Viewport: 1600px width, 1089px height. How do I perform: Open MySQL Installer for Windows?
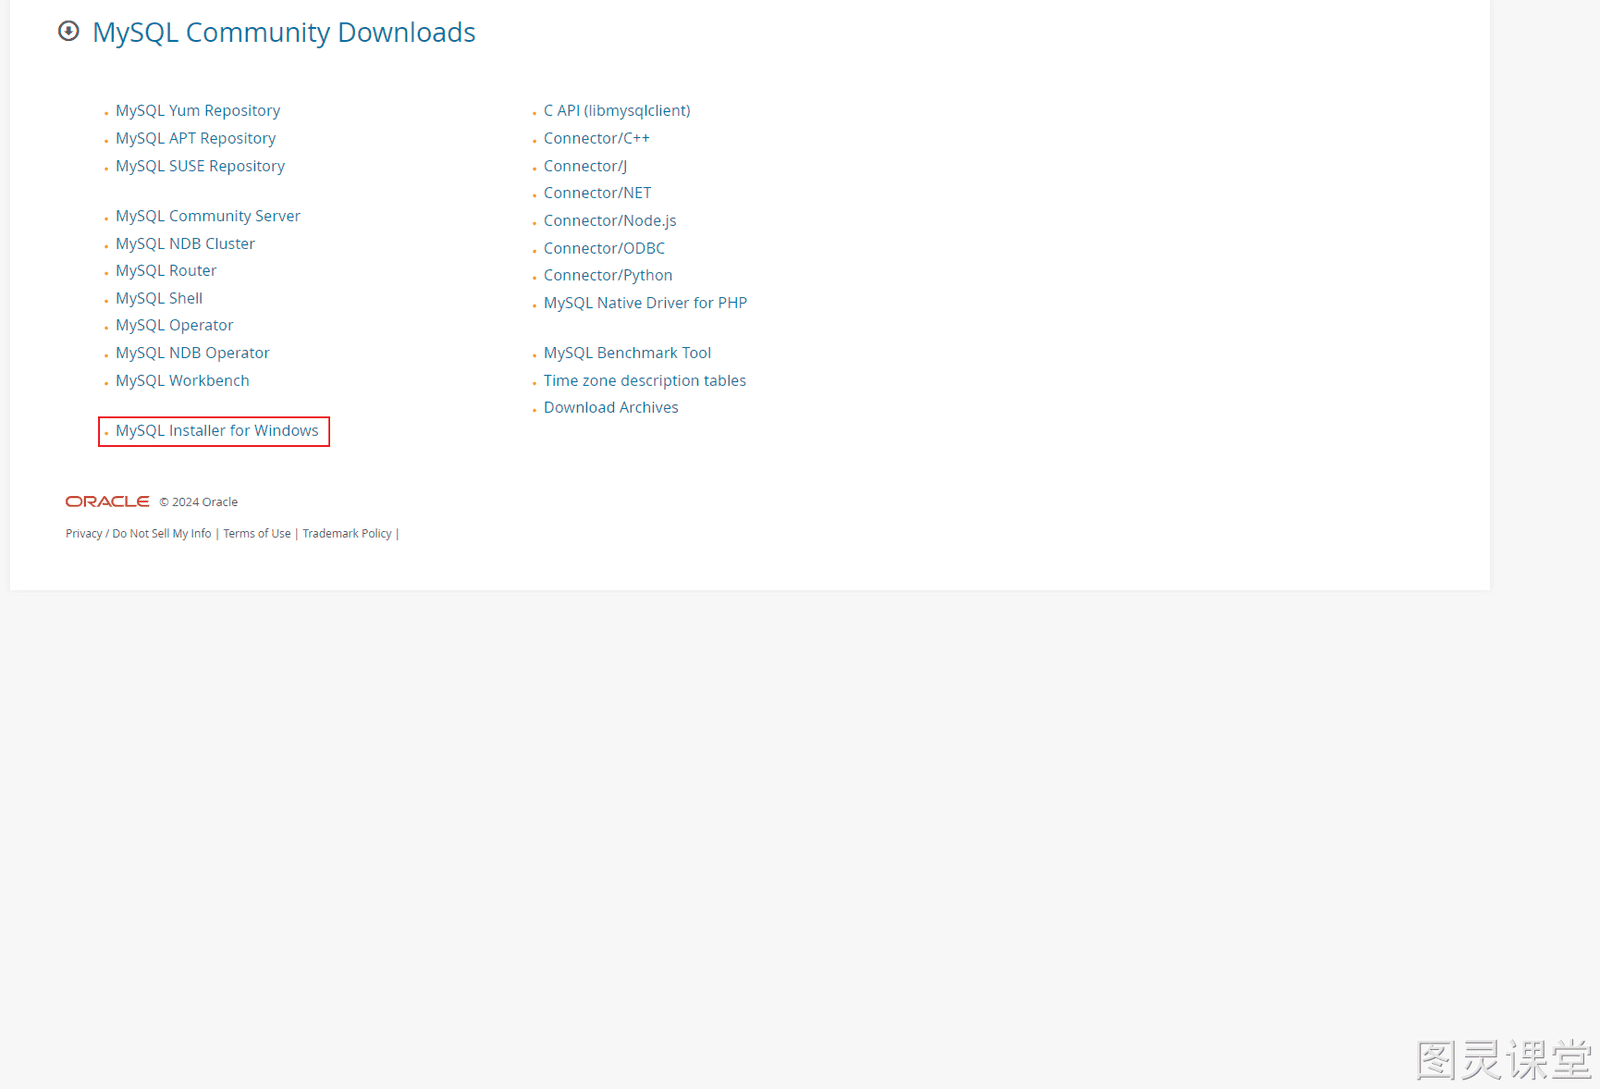[217, 431]
